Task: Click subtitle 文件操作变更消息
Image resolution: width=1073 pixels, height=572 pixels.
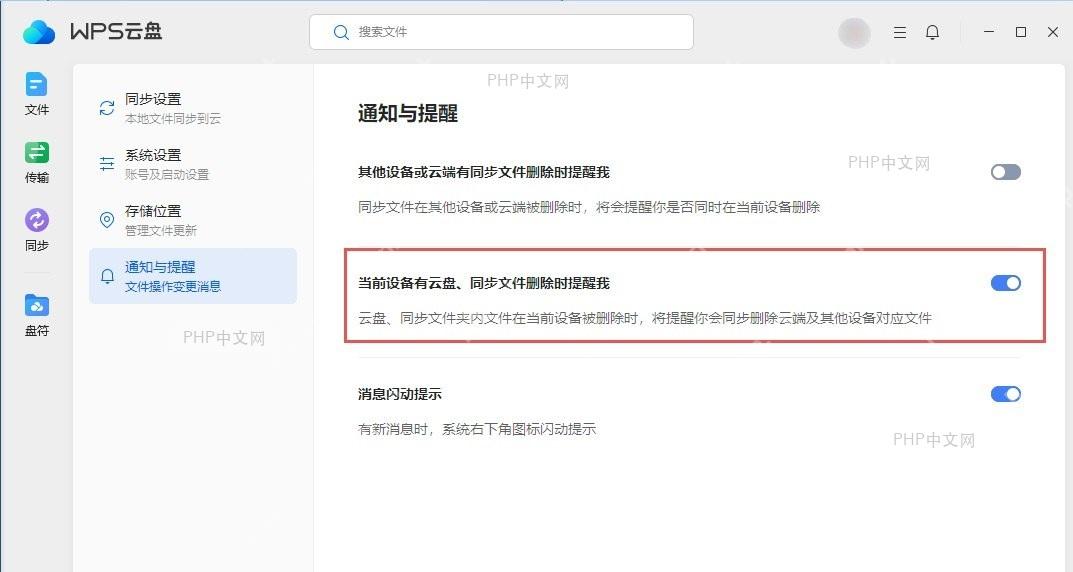Action: [x=172, y=287]
